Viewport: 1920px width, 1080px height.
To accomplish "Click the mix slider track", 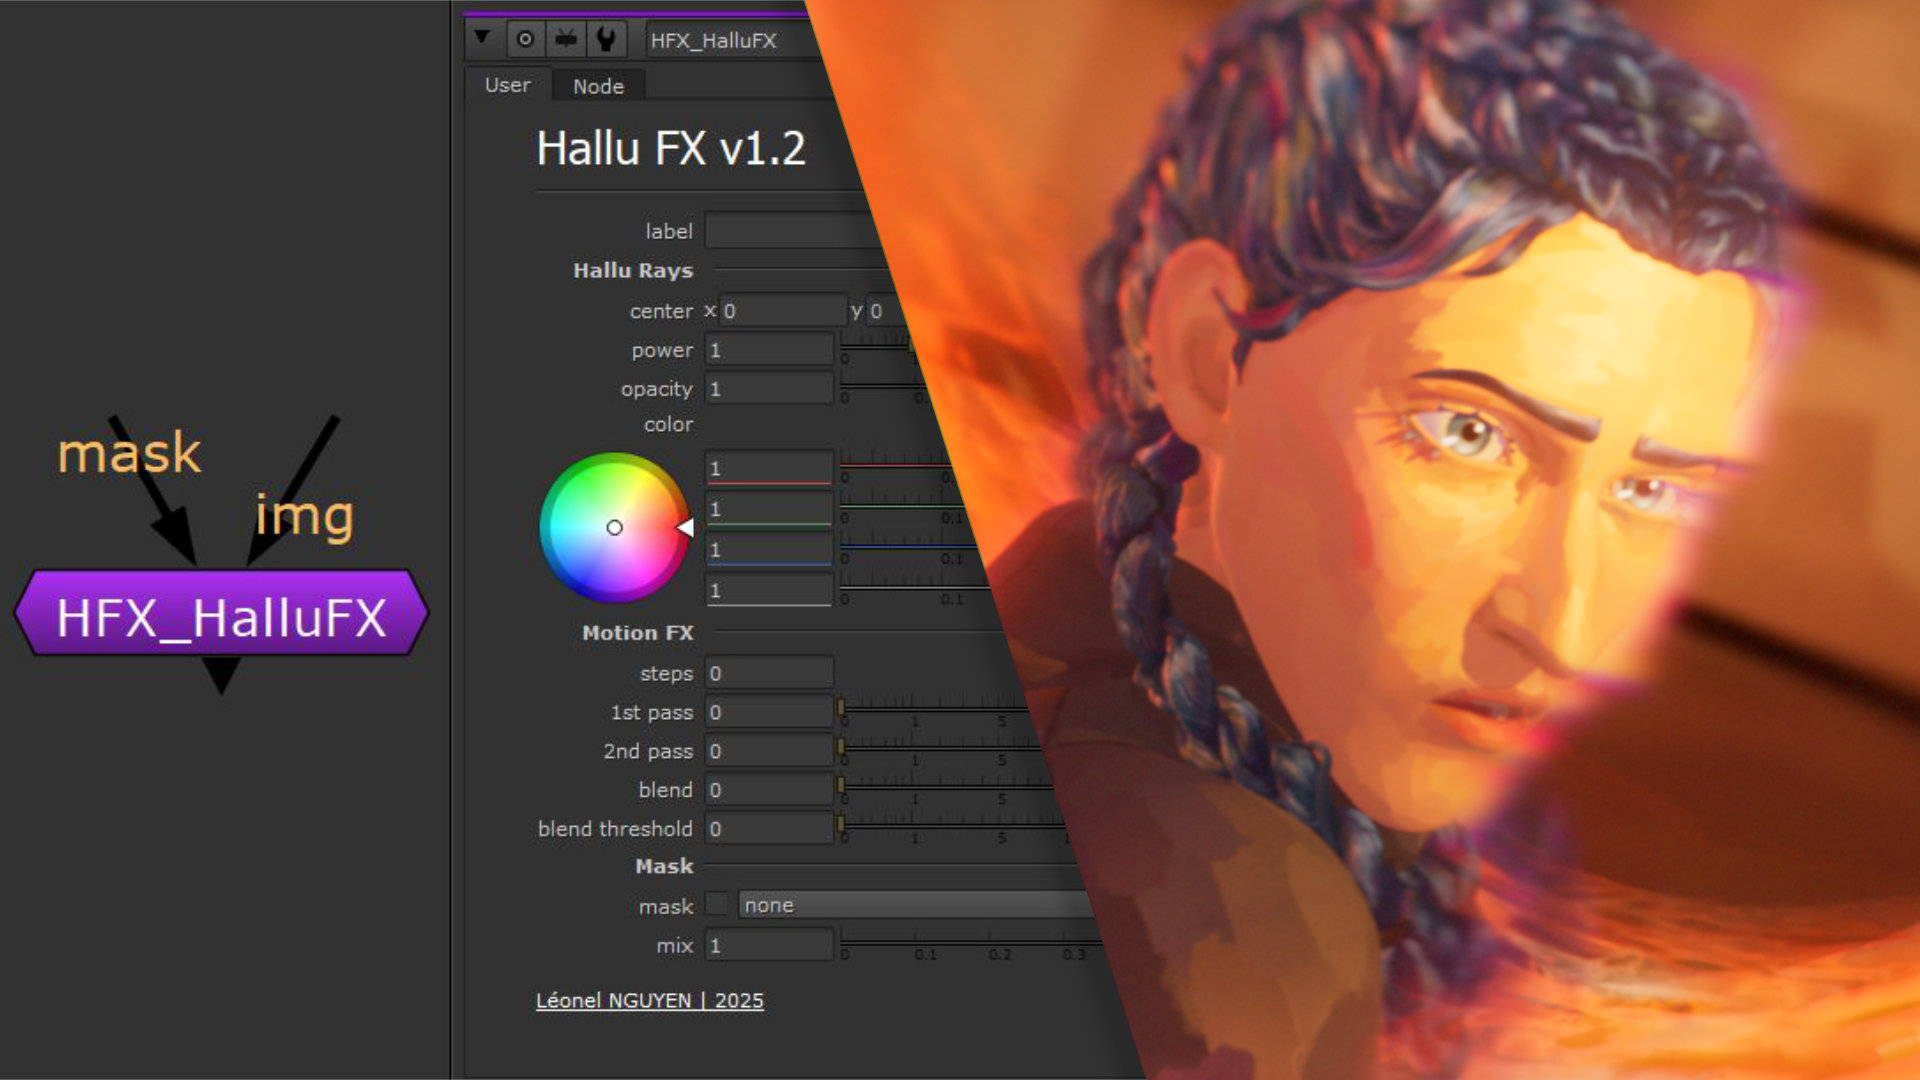I will (x=960, y=942).
